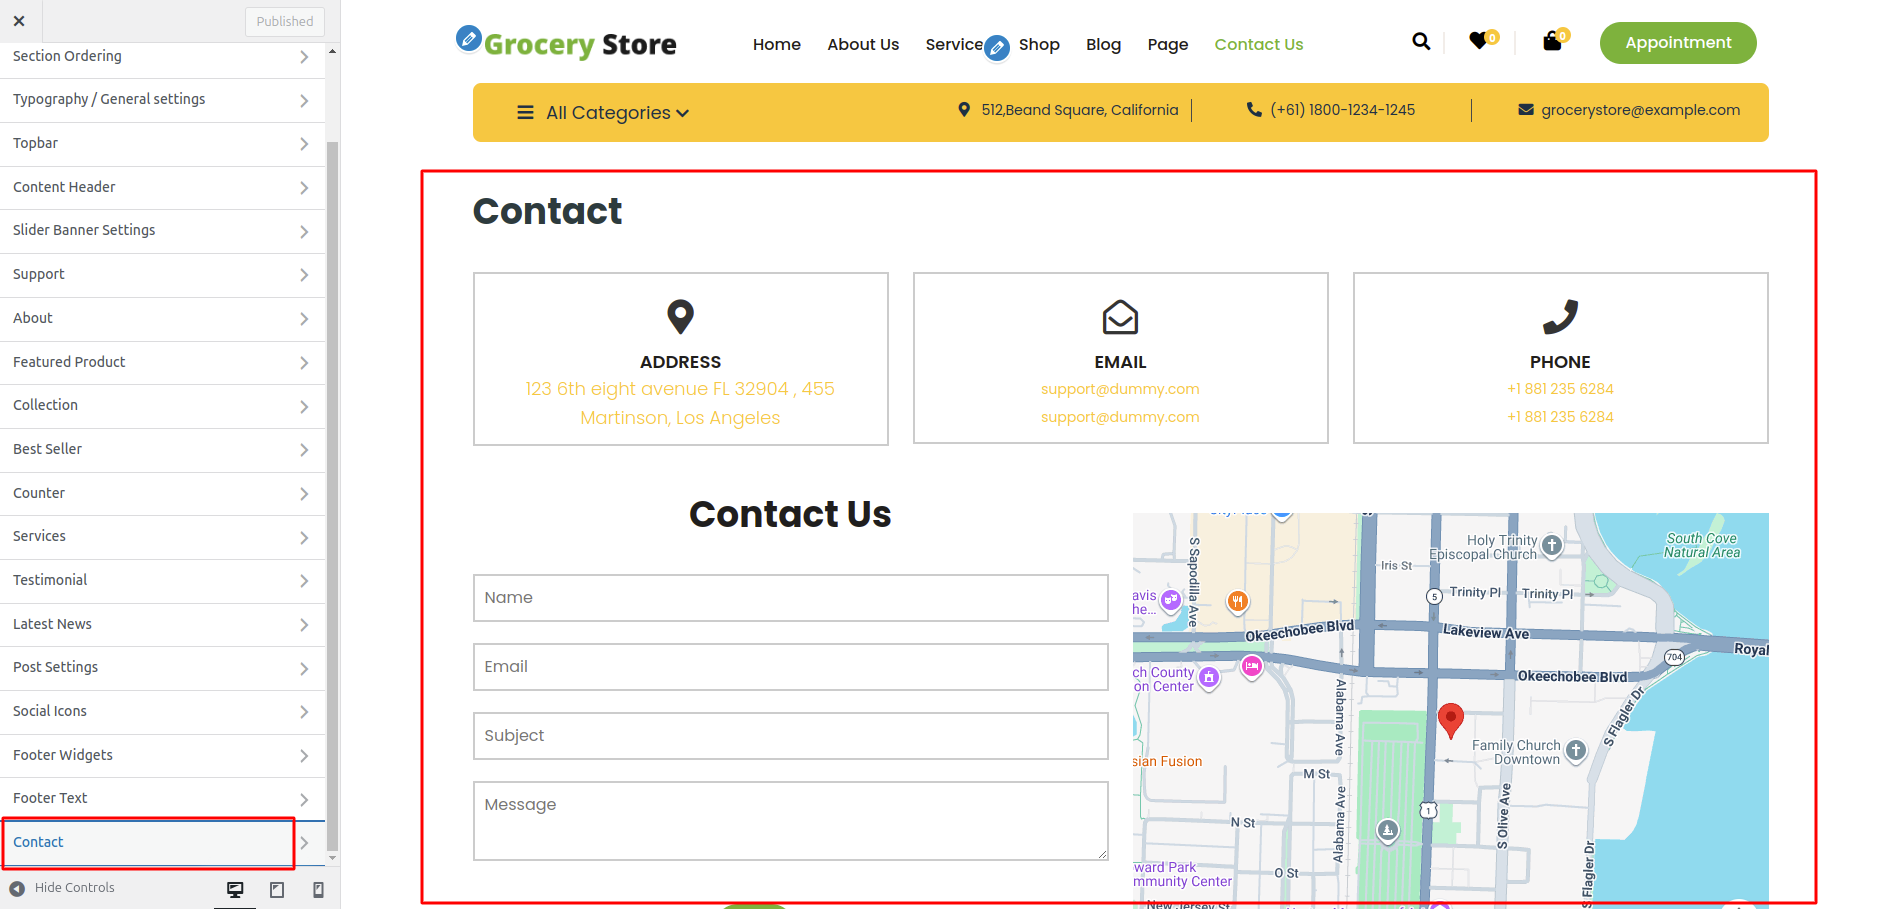Expand Featured Product chevron arrow

(304, 363)
